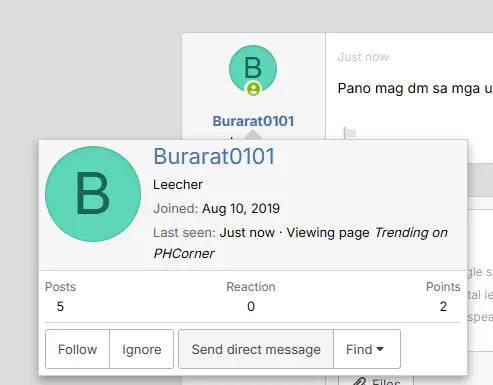
Task: Open the Find dropdown
Action: point(367,349)
